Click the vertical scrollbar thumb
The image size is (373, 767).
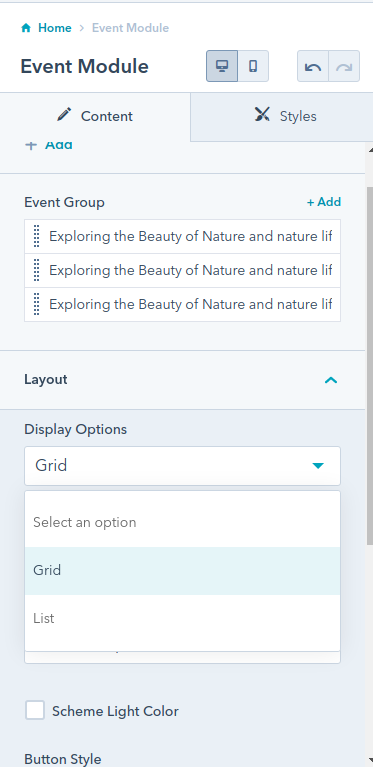tap(370, 366)
